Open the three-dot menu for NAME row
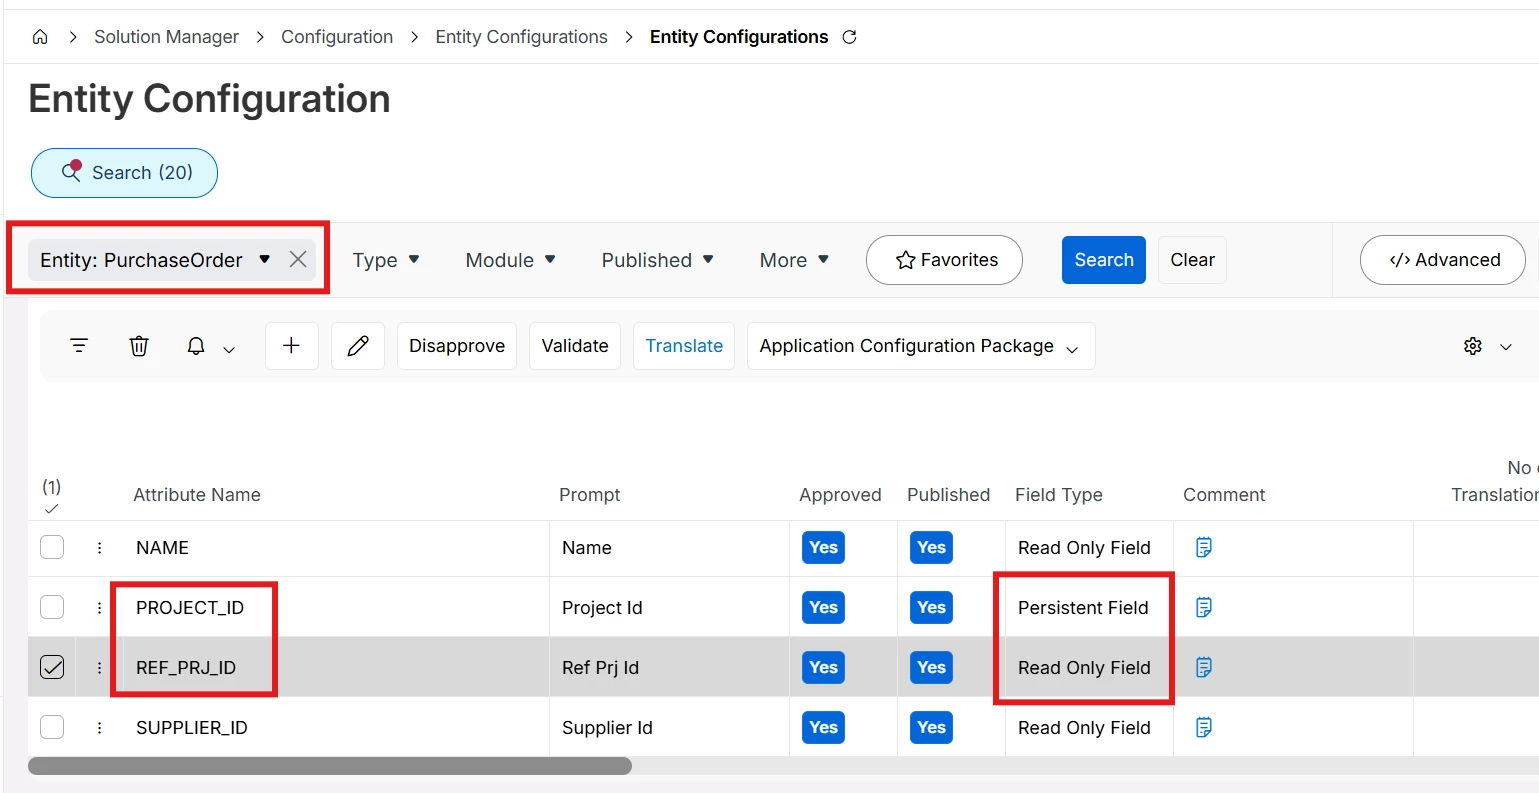The width and height of the screenshot is (1539, 793). [99, 548]
